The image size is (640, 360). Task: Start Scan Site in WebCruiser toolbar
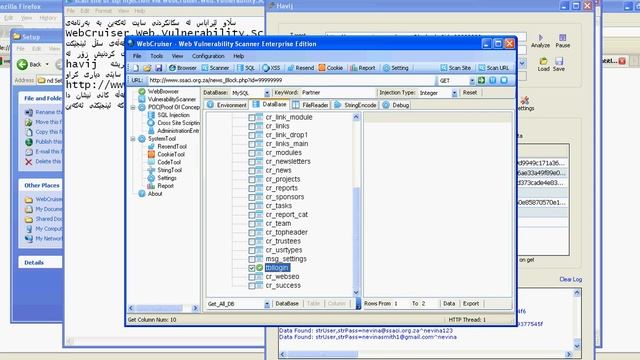click(456, 68)
